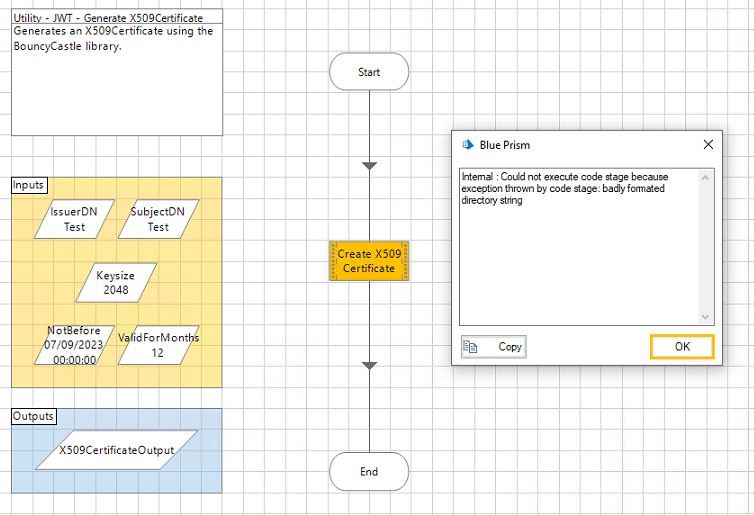Close the Blue Prism error dialog

coord(708,144)
